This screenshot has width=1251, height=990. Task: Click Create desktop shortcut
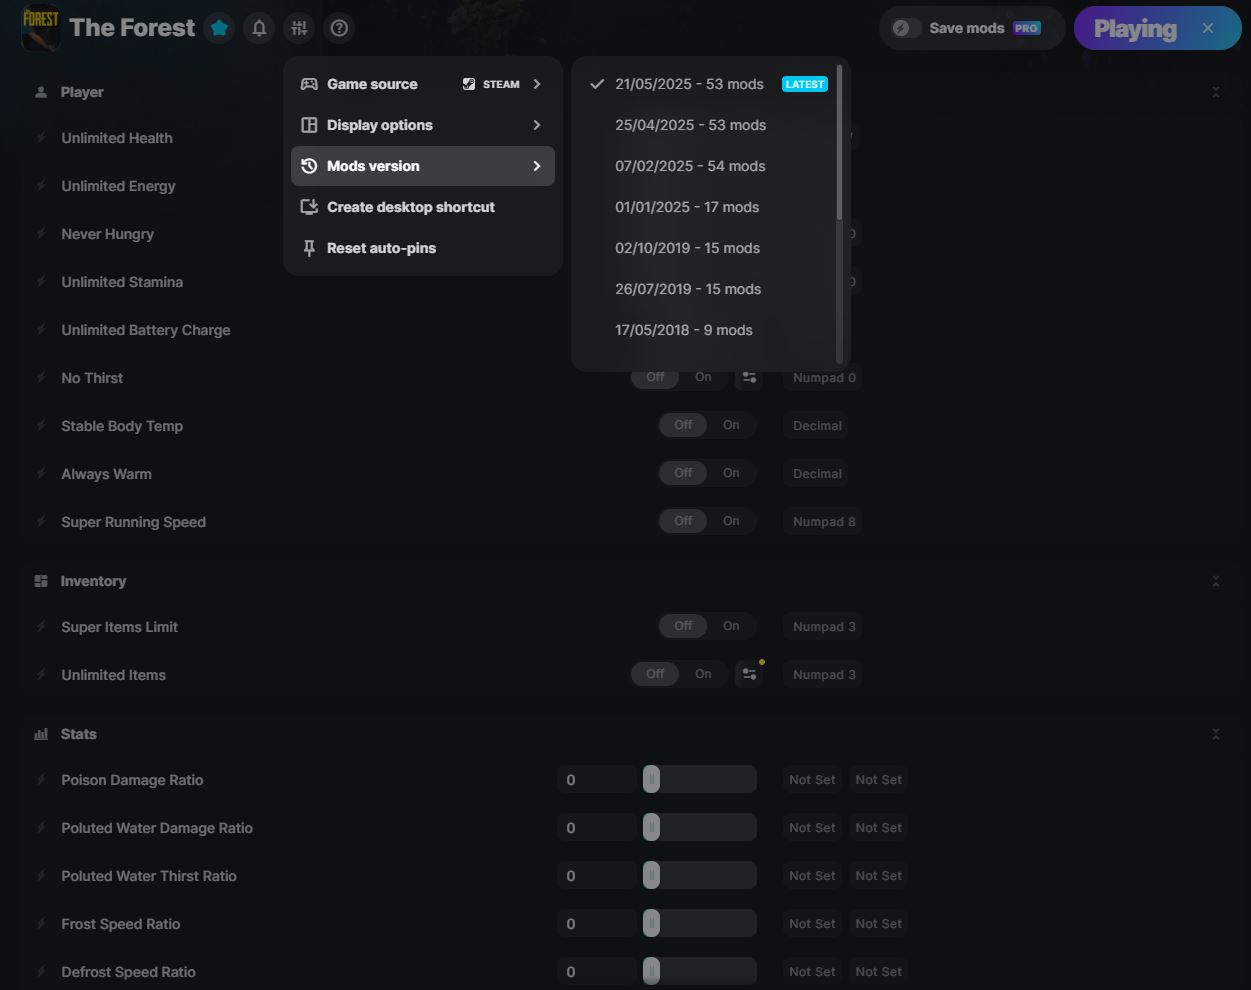[410, 207]
